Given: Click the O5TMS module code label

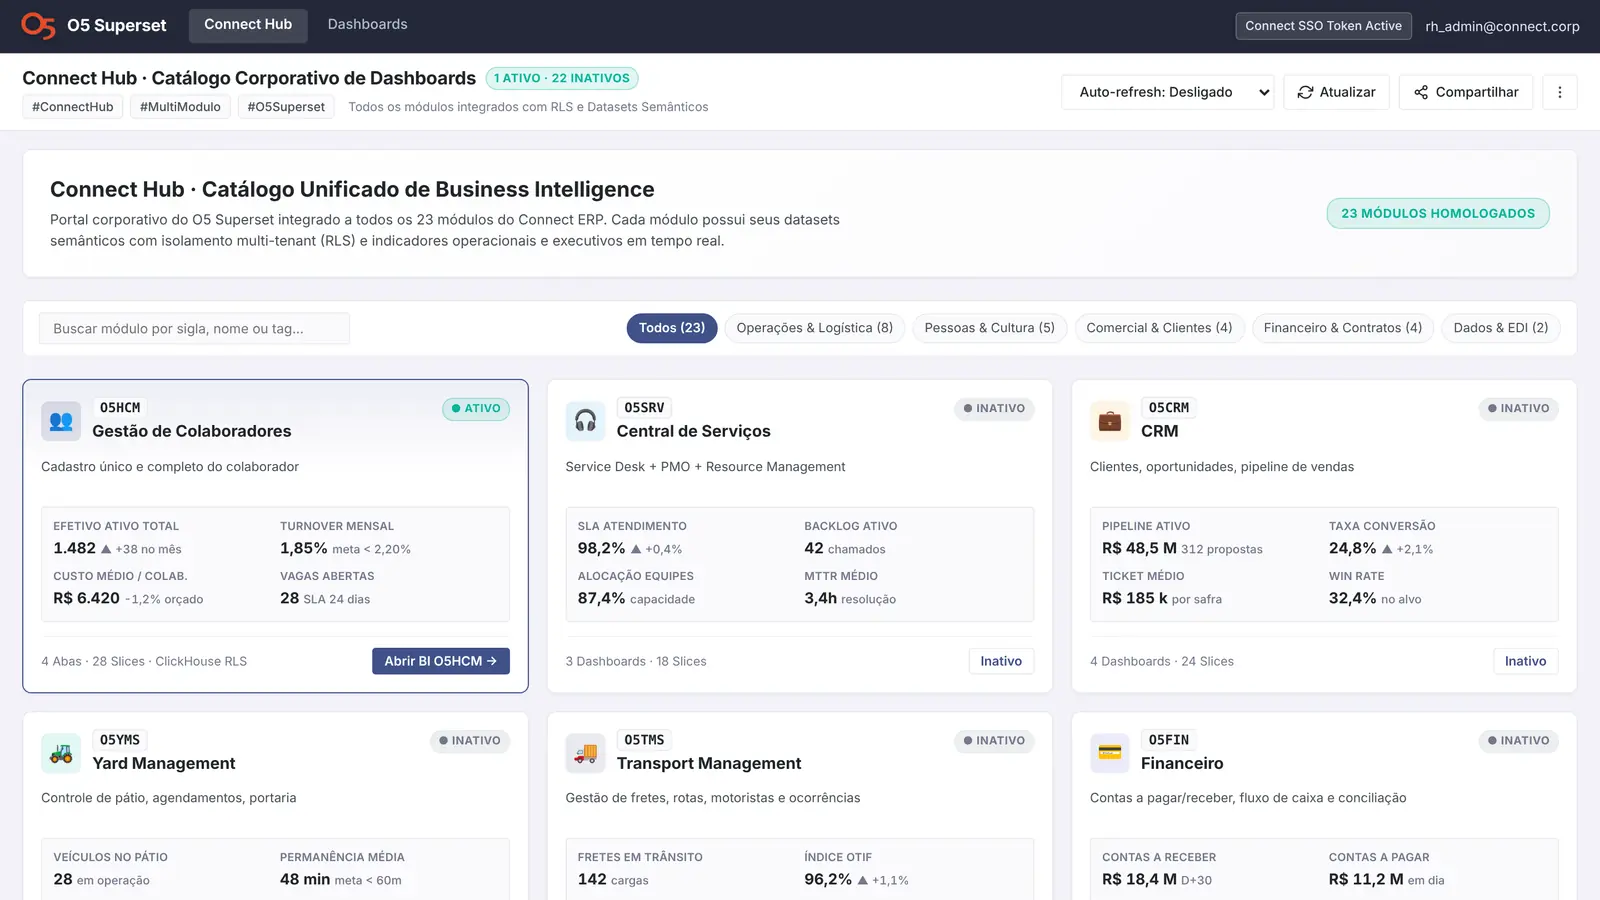Looking at the screenshot, I should (x=644, y=740).
